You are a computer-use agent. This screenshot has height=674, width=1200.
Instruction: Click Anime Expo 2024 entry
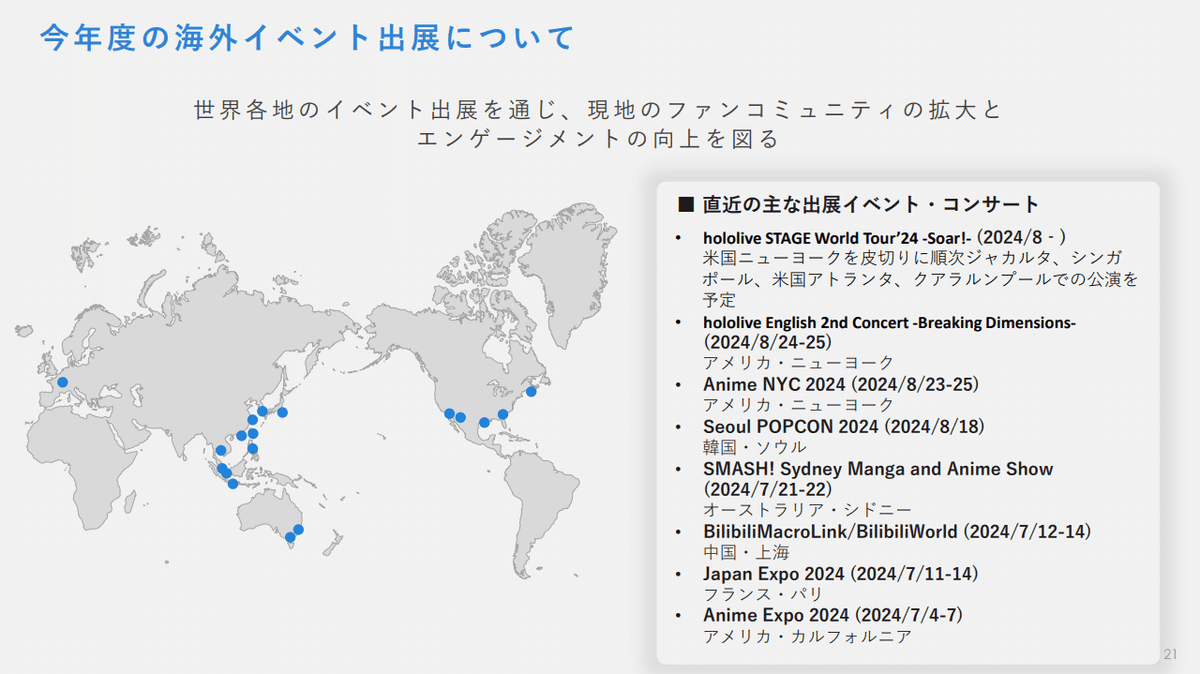click(x=833, y=615)
